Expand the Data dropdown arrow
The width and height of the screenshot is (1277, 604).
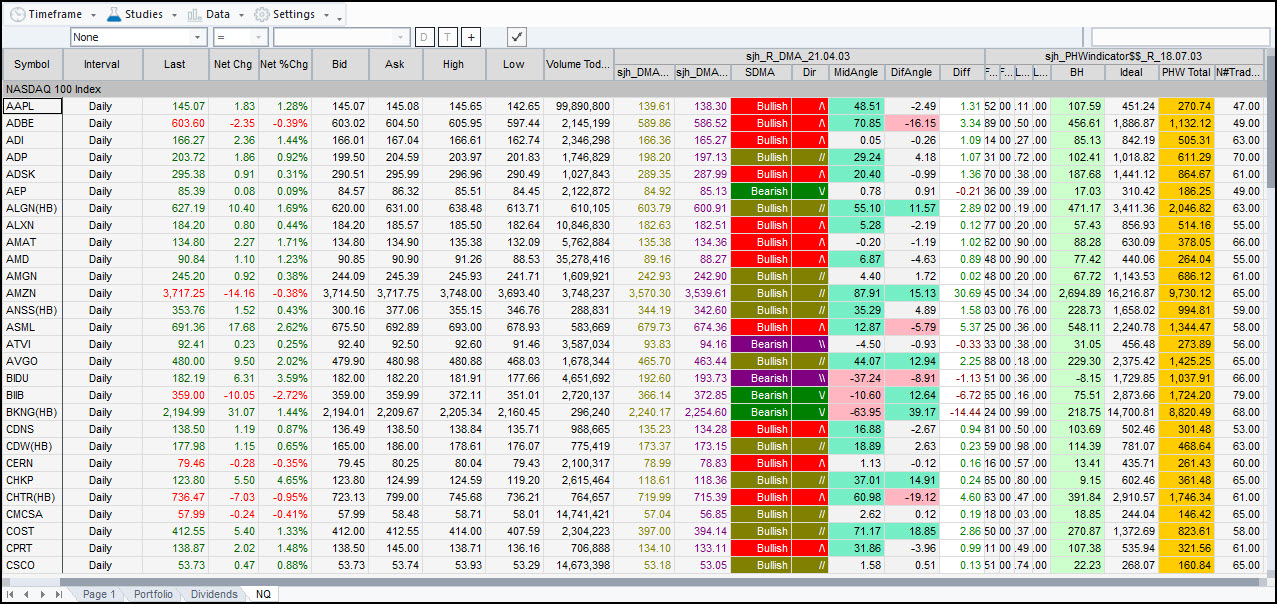[239, 15]
